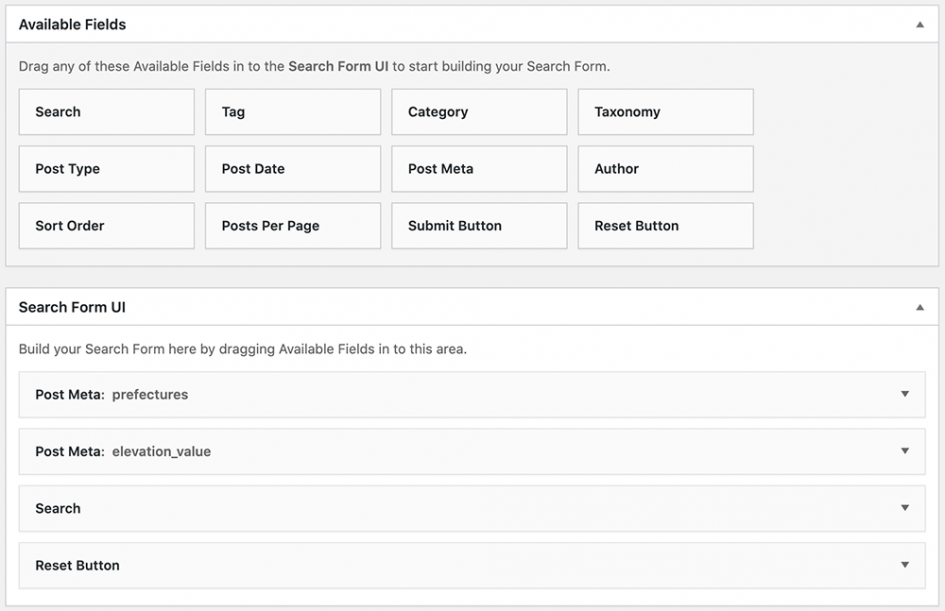Select the Post Date field box
This screenshot has height=611, width=945.
point(293,169)
